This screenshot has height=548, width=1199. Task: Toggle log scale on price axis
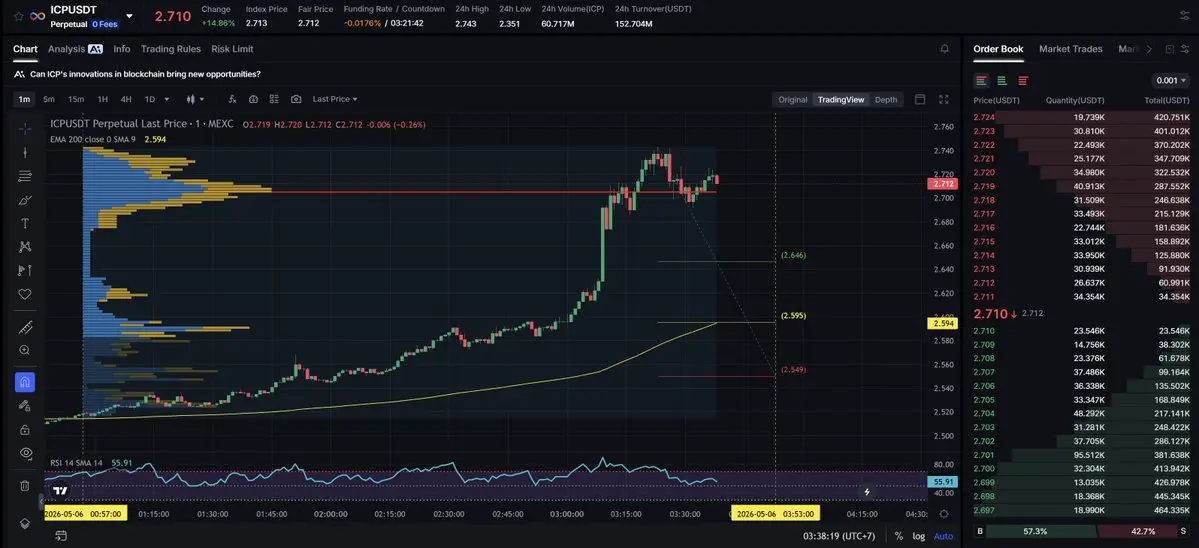pos(918,537)
